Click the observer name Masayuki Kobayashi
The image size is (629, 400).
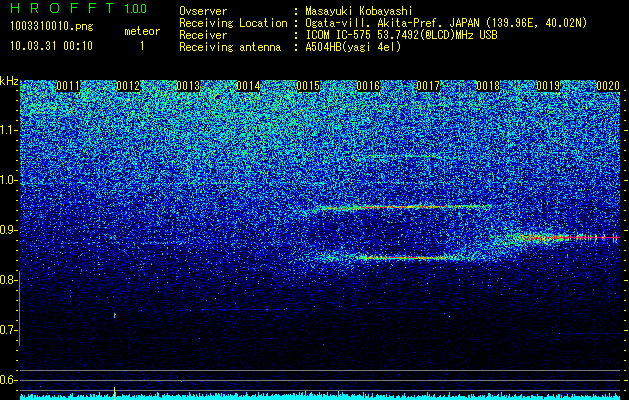click(x=359, y=11)
